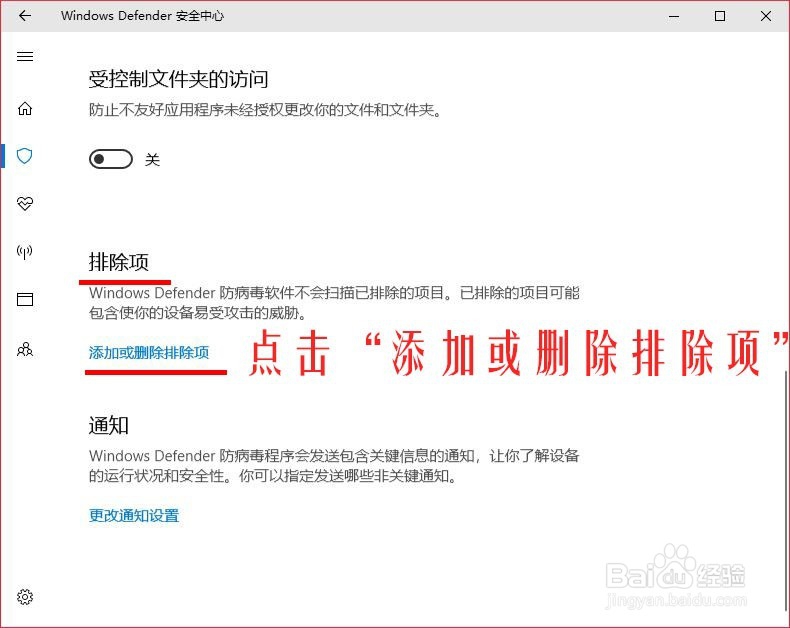Maximize the Windows Defender window
790x628 pixels.
pos(720,16)
